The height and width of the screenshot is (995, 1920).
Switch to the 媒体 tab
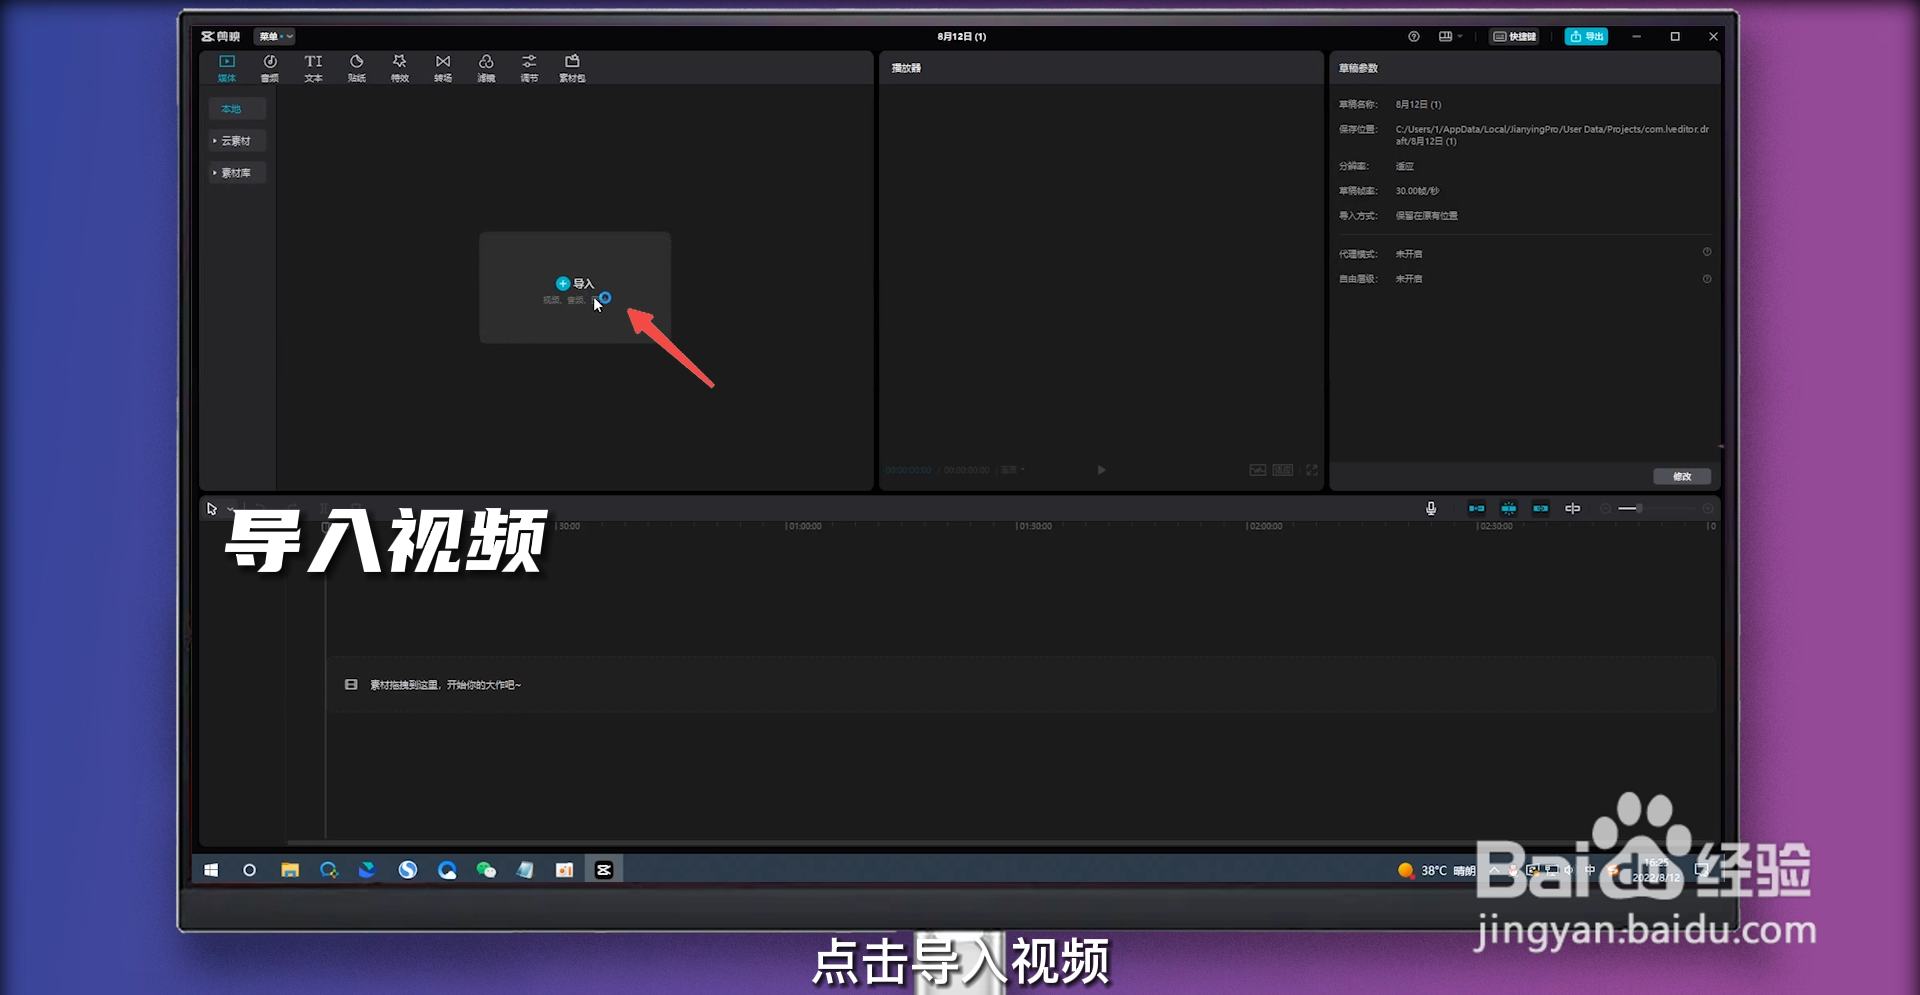point(227,68)
